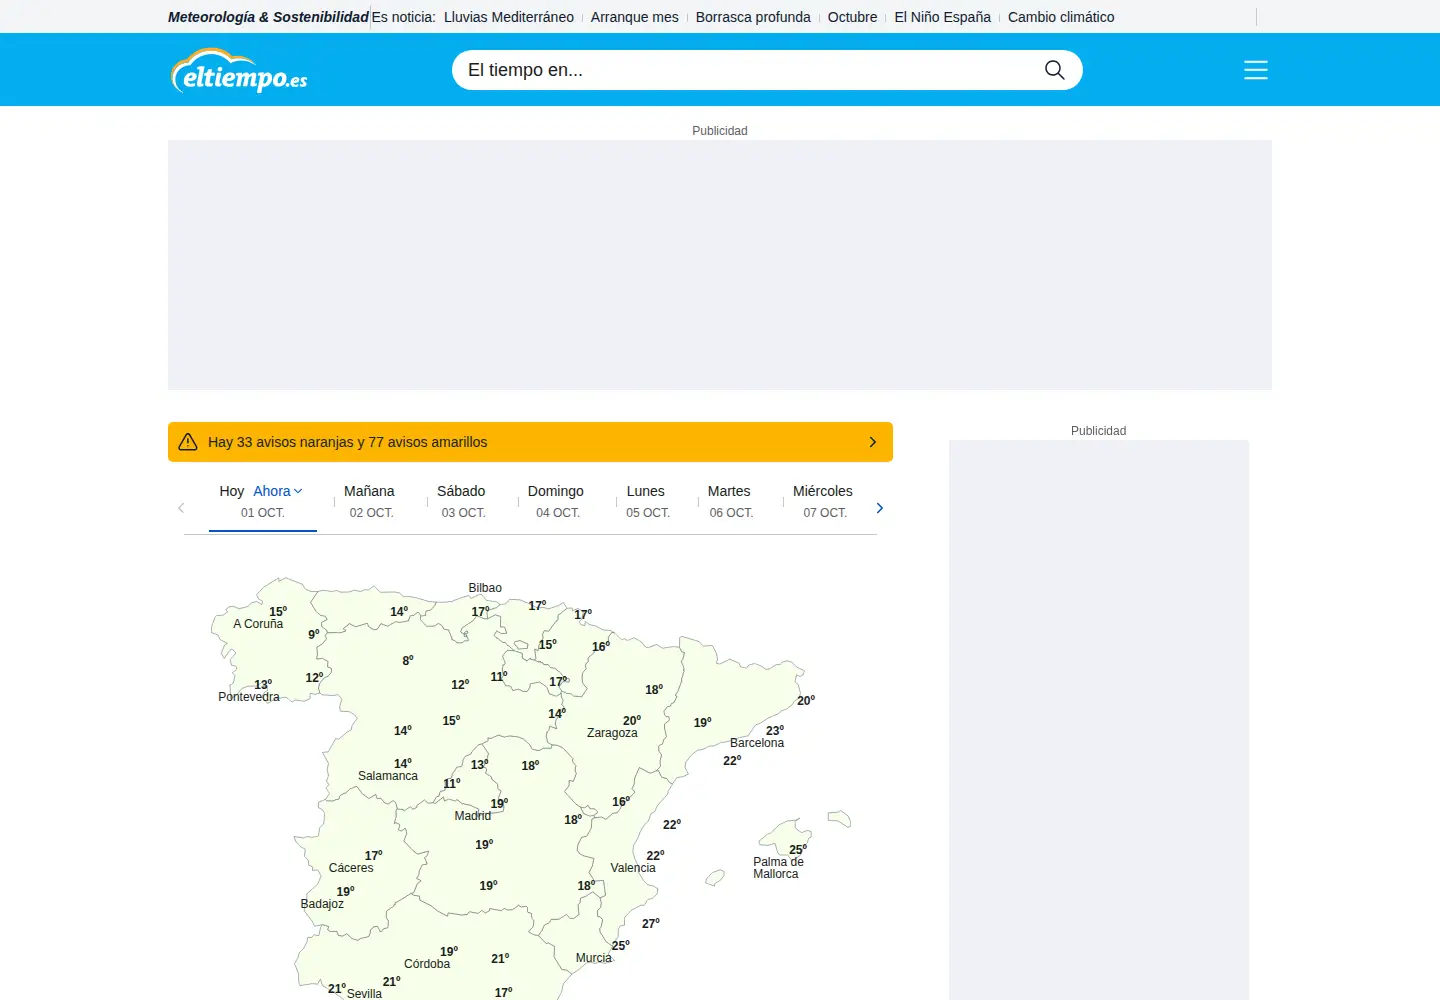Open the Lluvias Mediterráneo news link

(509, 17)
